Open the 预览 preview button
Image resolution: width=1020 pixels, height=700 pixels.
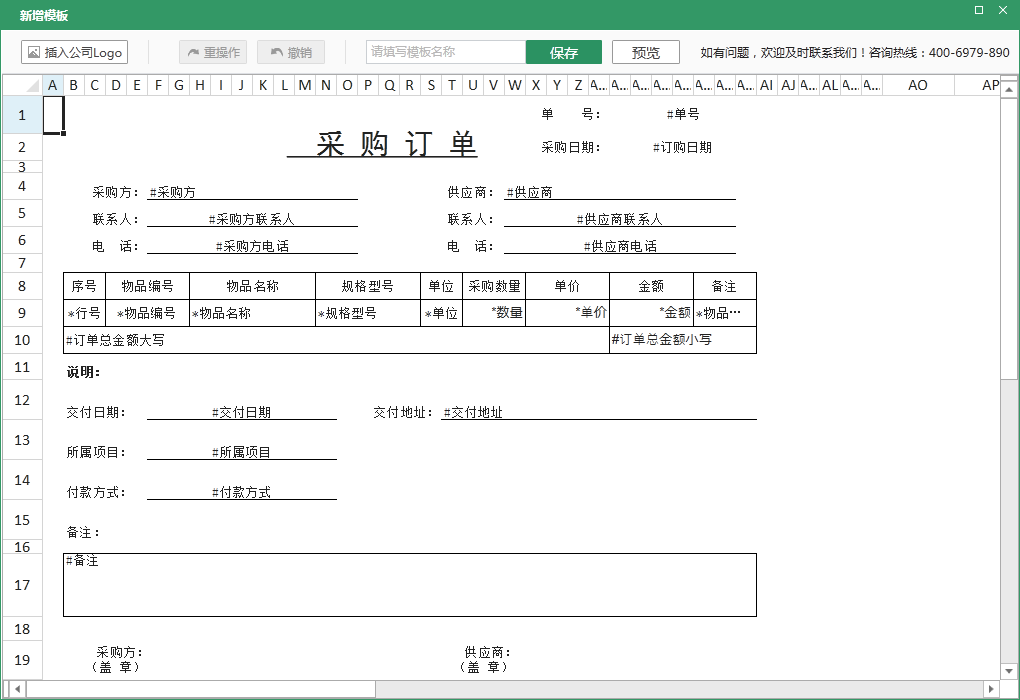pos(645,52)
